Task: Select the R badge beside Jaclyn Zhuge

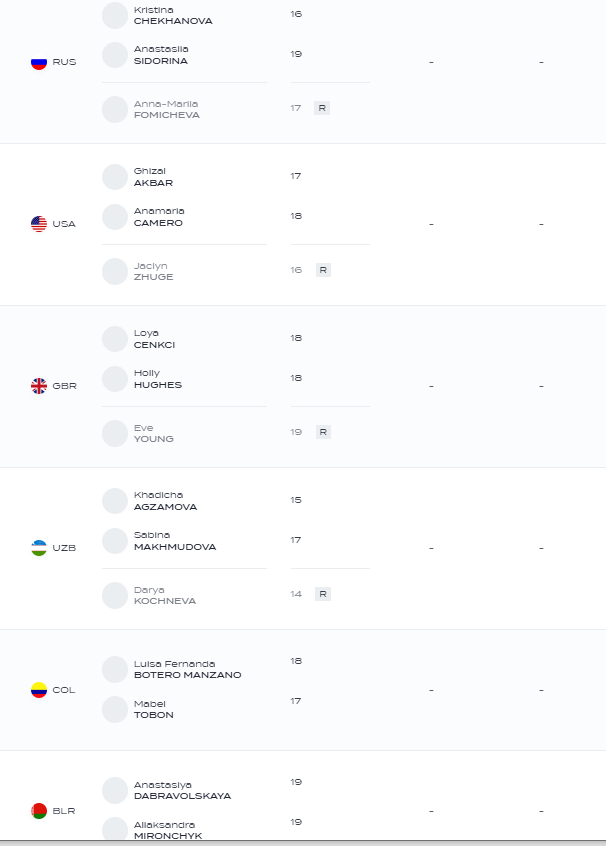Action: tap(323, 270)
